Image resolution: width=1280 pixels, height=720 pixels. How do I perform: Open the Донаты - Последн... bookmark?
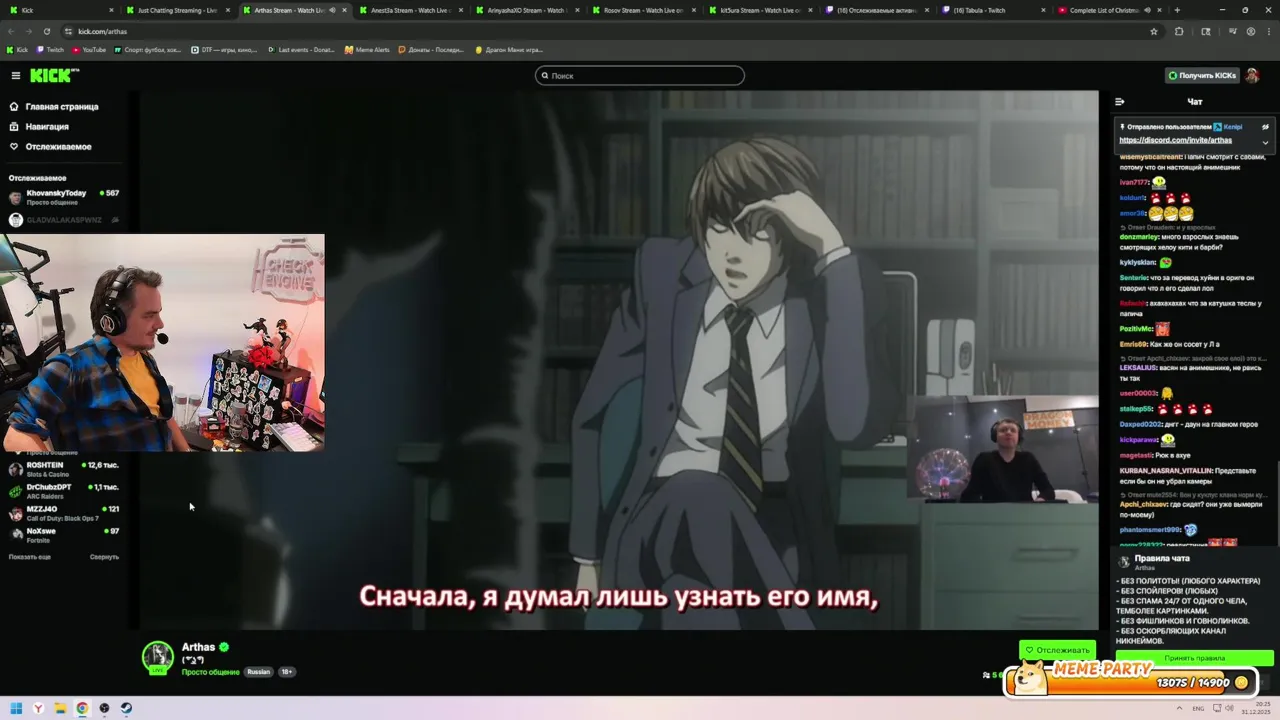tap(432, 50)
